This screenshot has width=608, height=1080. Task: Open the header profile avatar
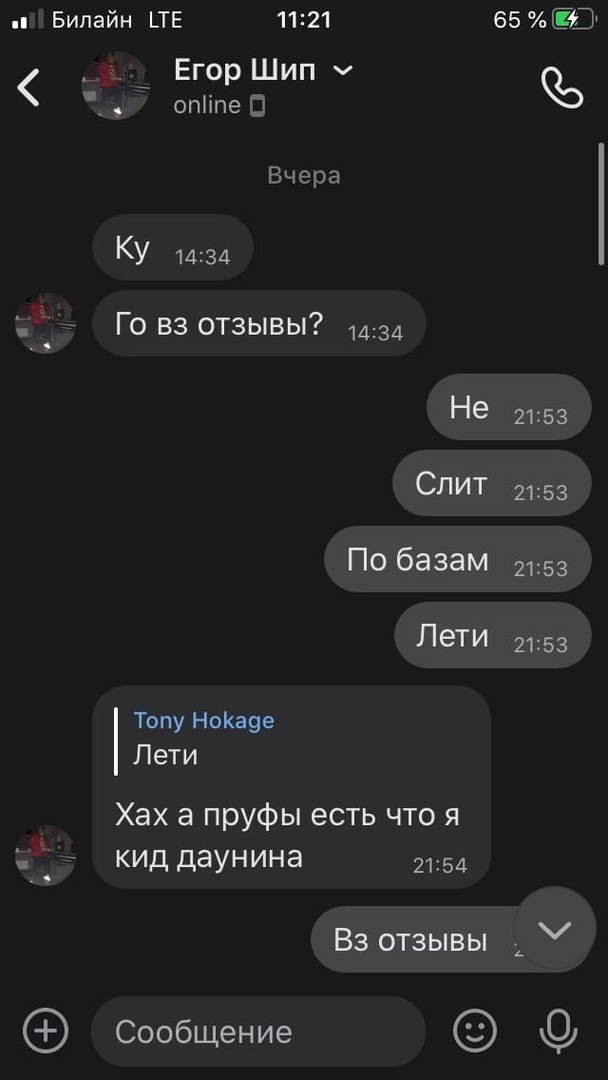(115, 85)
